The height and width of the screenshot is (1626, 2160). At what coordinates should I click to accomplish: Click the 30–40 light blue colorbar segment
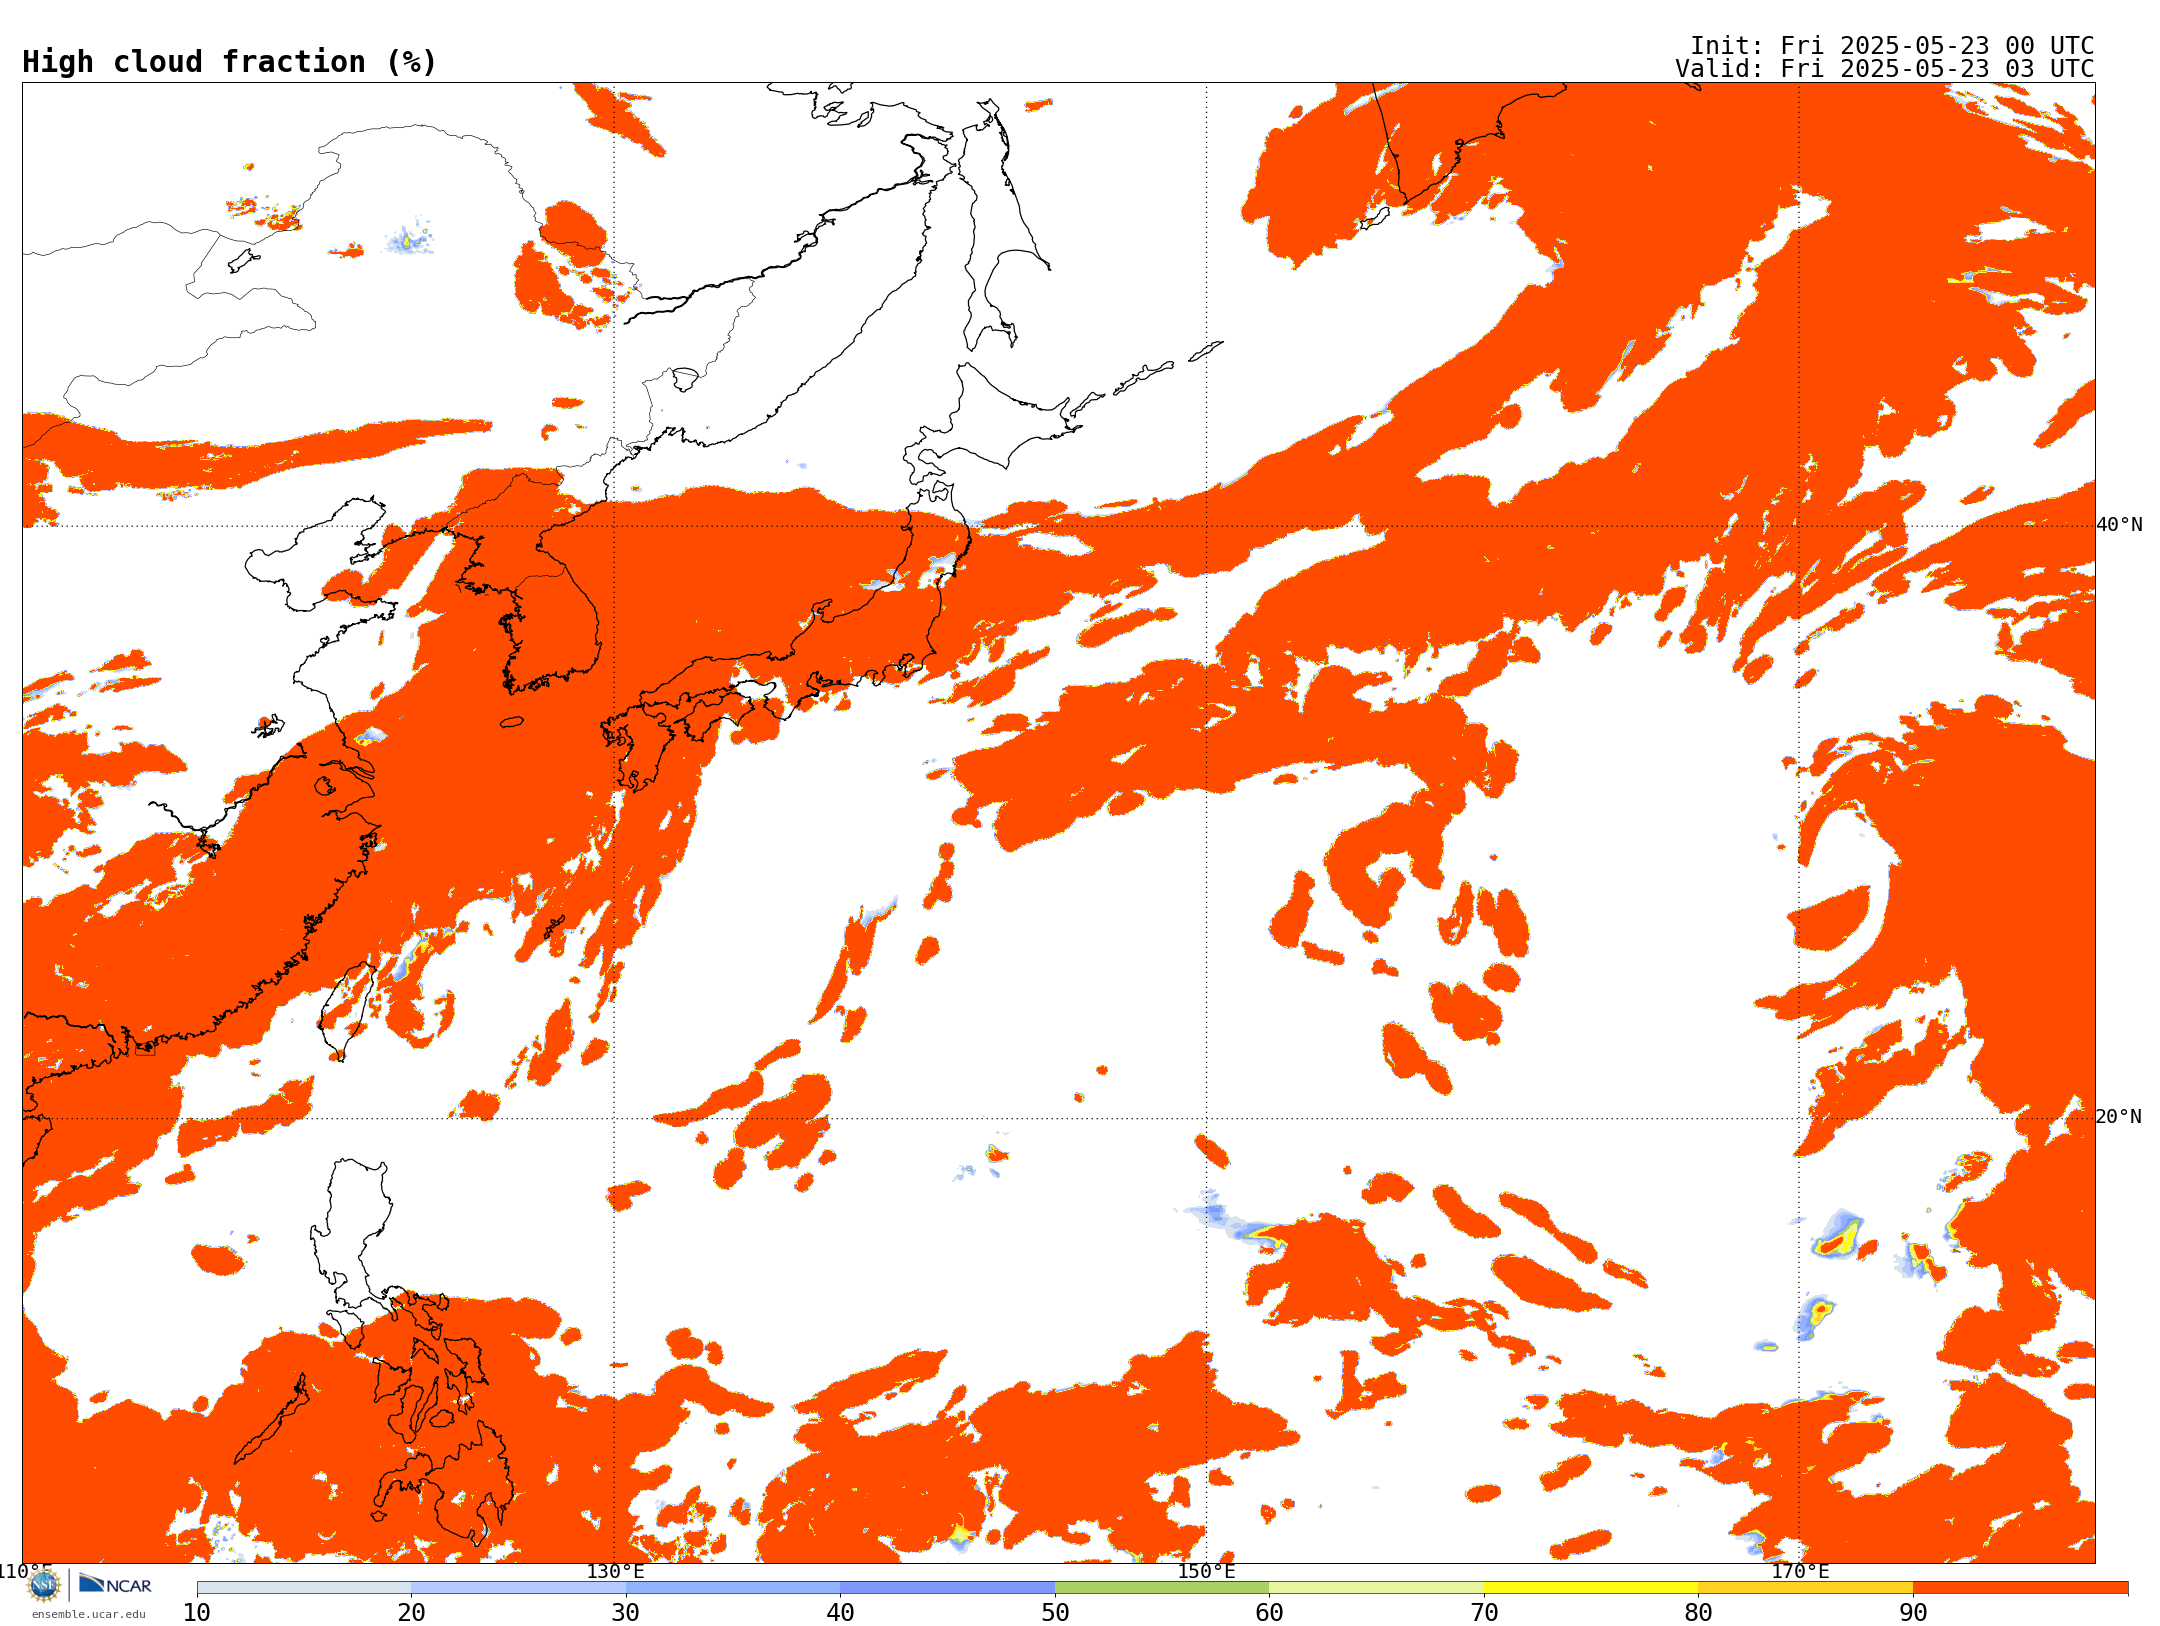click(x=733, y=1588)
